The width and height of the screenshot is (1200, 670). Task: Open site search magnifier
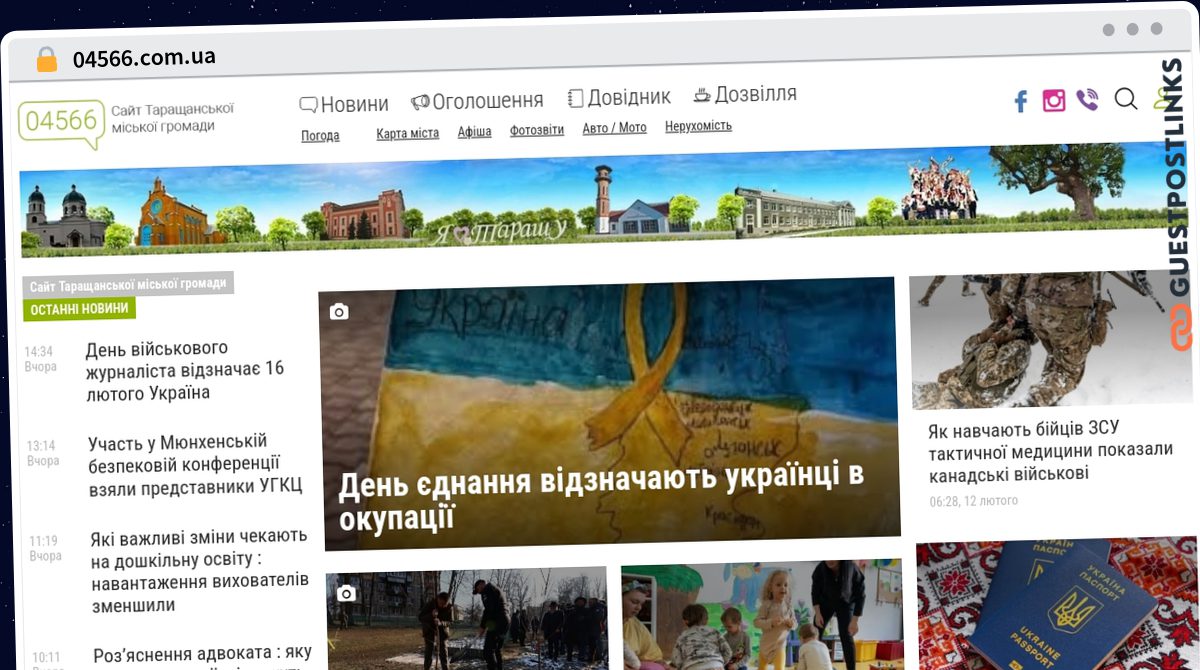[x=1125, y=98]
